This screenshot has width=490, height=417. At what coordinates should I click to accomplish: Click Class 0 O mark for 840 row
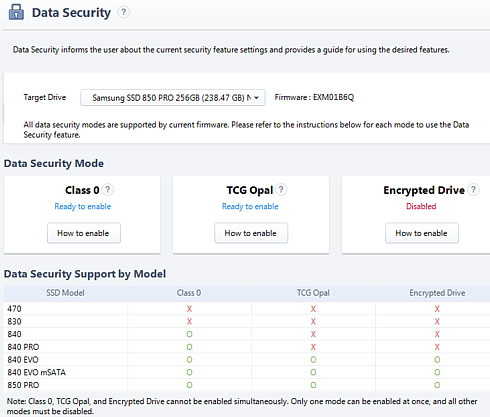[x=189, y=334]
